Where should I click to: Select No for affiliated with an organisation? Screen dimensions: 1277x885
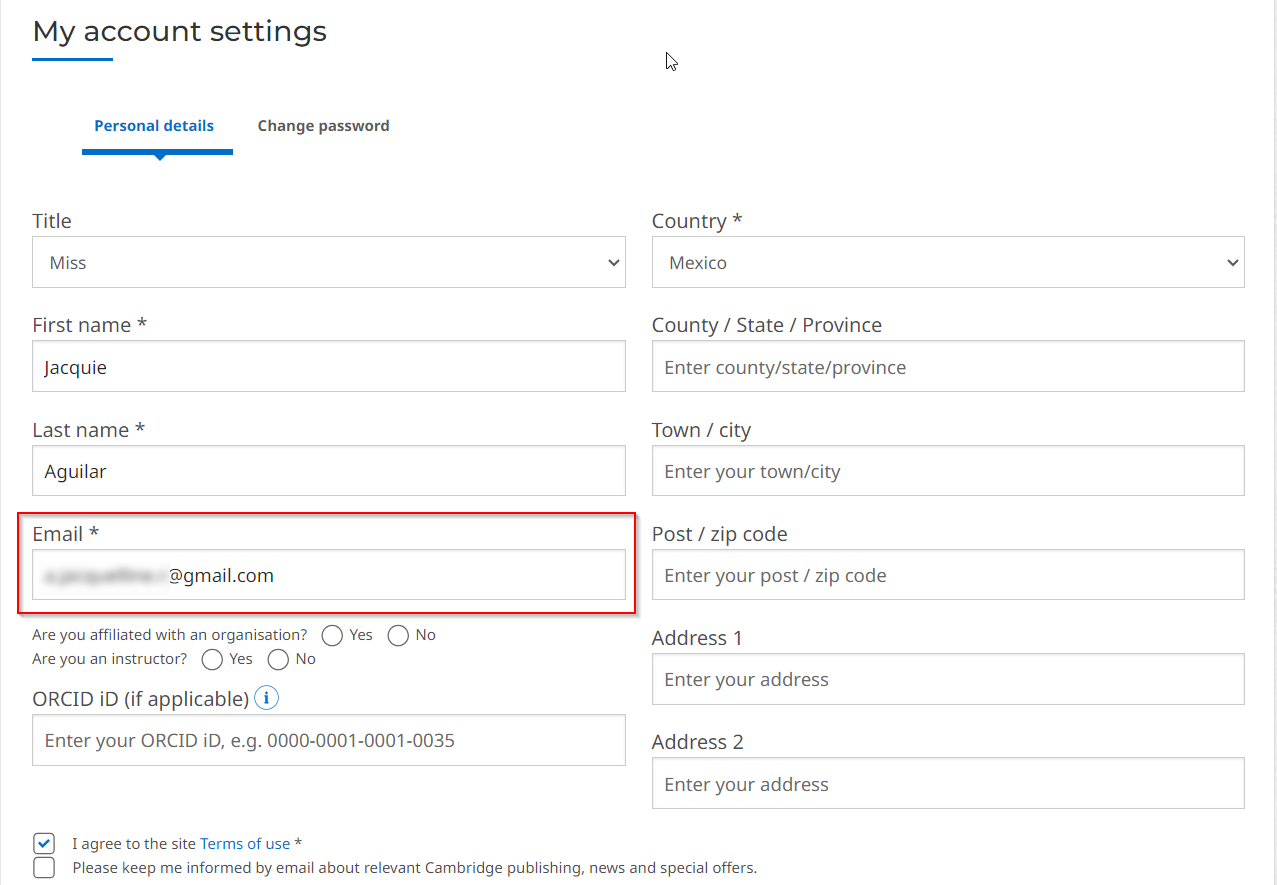(x=399, y=635)
